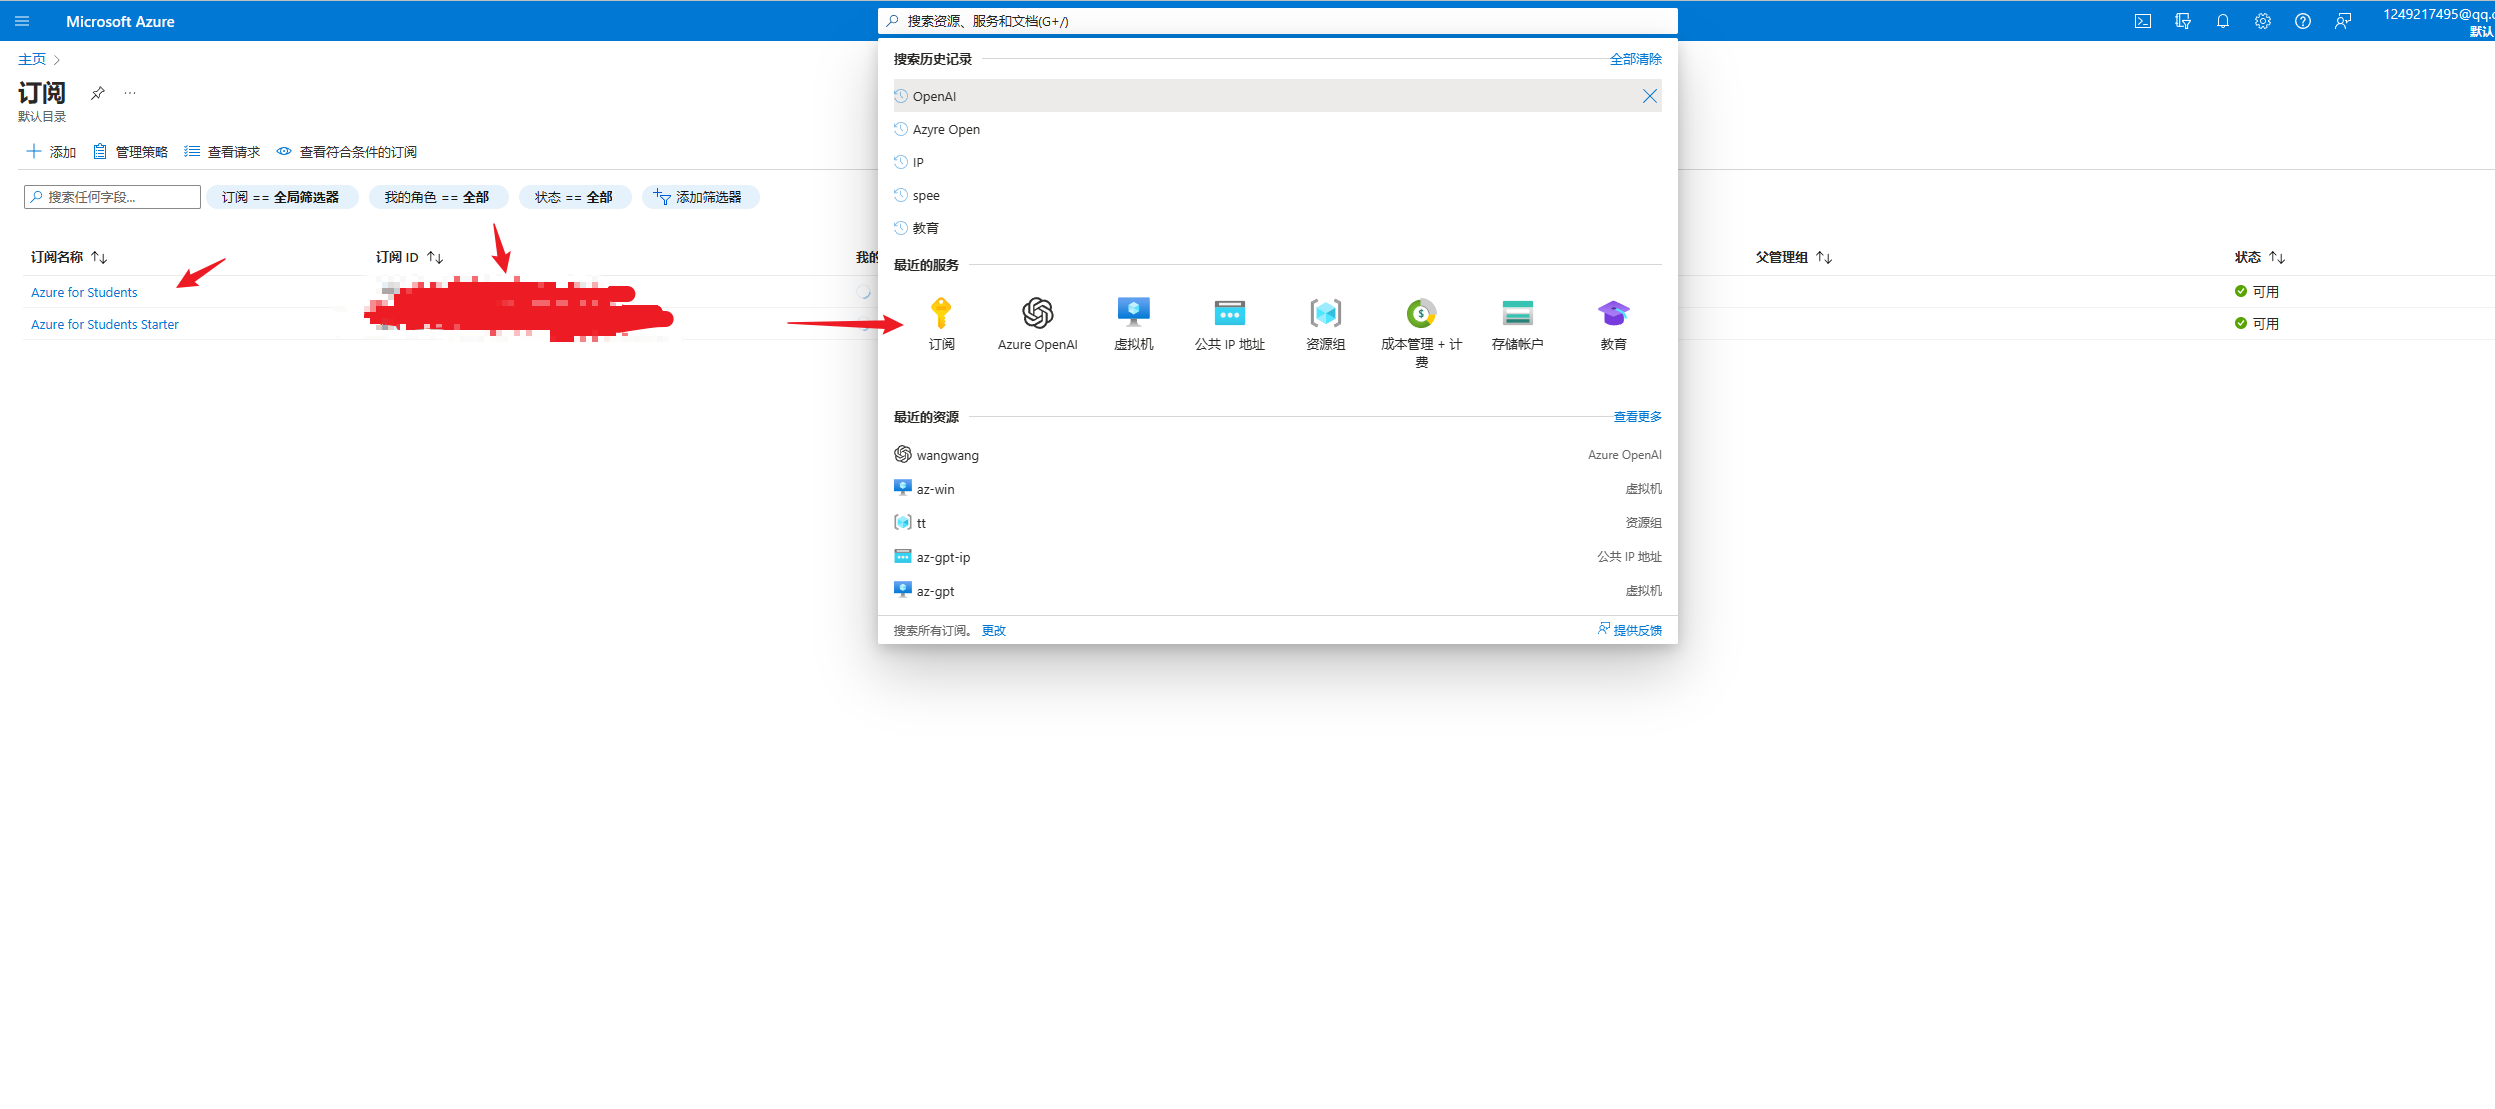Open the 教育 graduation cap icon
This screenshot has width=2495, height=1109.
tap(1613, 314)
